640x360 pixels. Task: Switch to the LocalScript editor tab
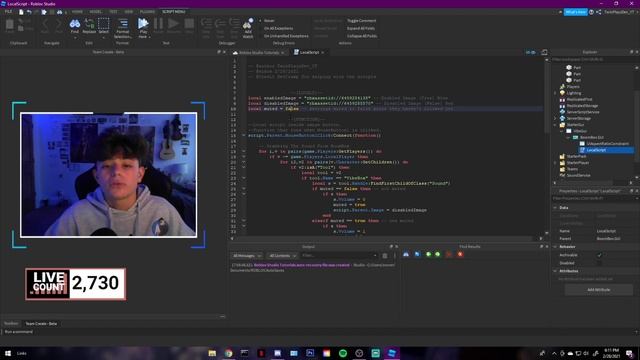coord(309,52)
